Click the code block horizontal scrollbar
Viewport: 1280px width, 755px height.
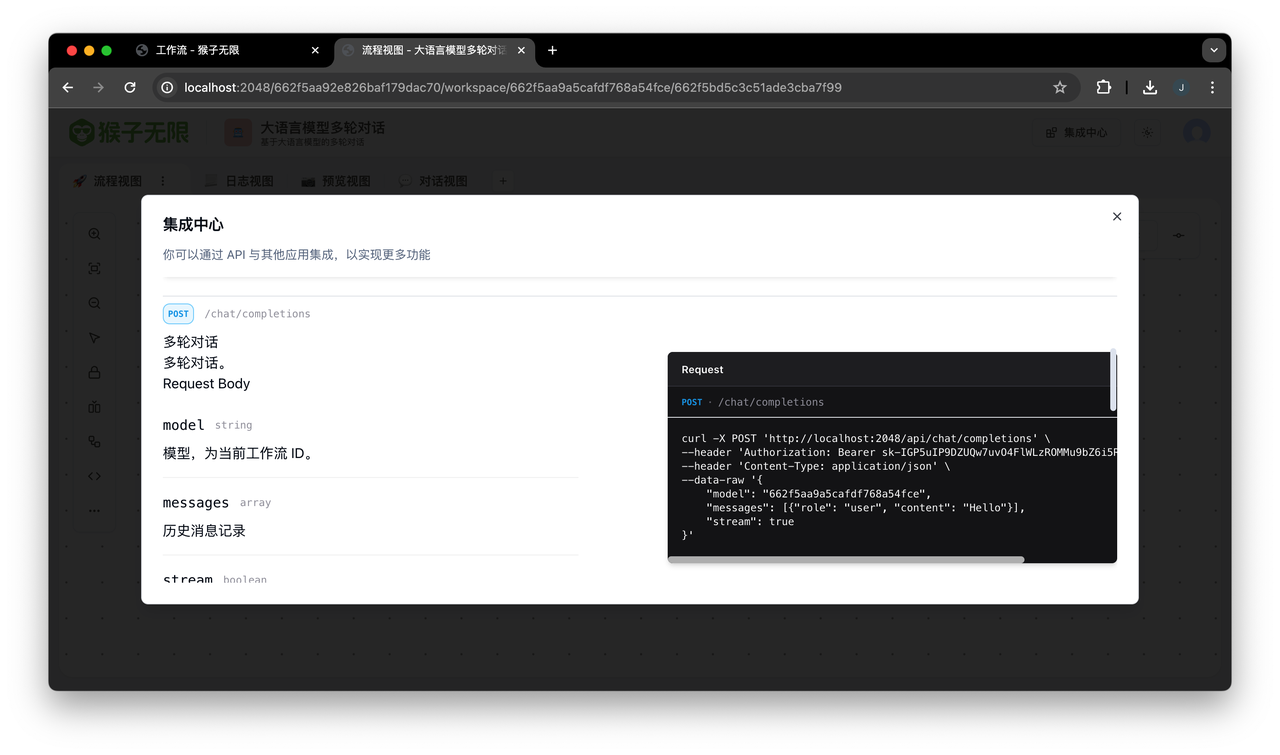[x=846, y=560]
